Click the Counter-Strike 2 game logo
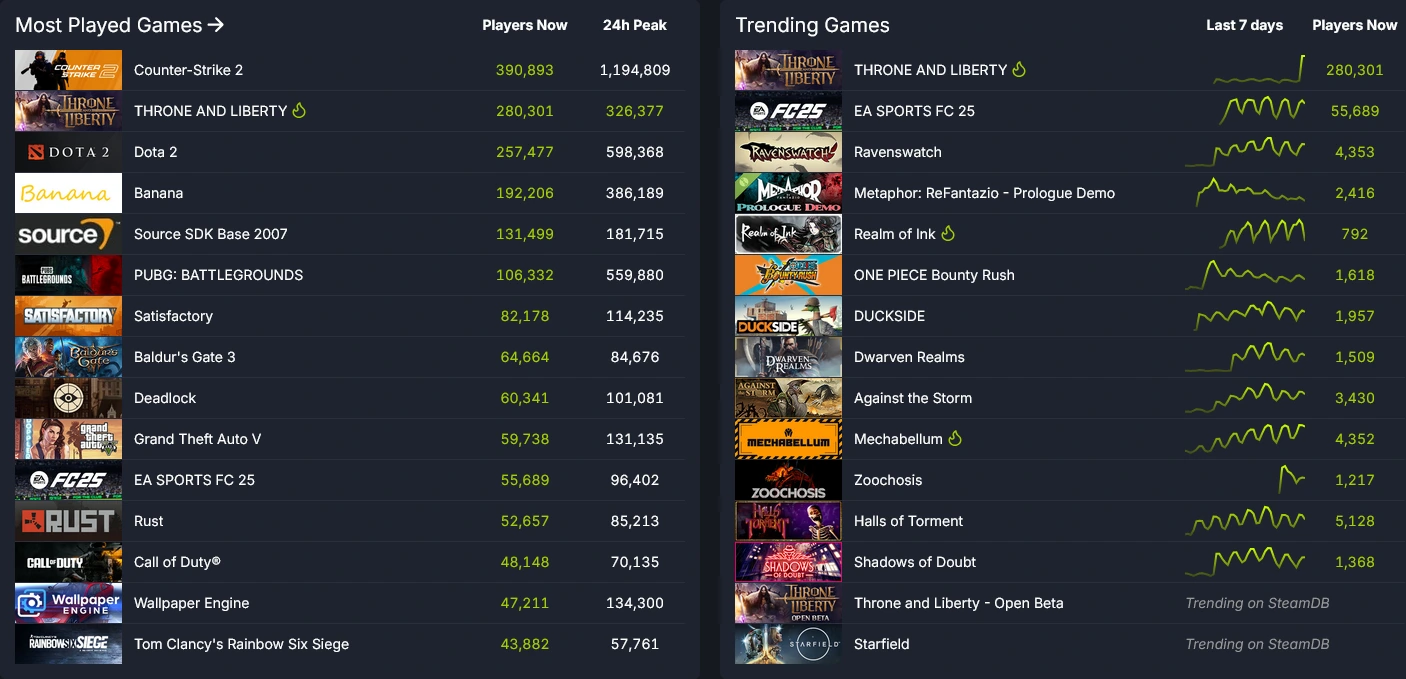This screenshot has height=679, width=1406. click(68, 70)
